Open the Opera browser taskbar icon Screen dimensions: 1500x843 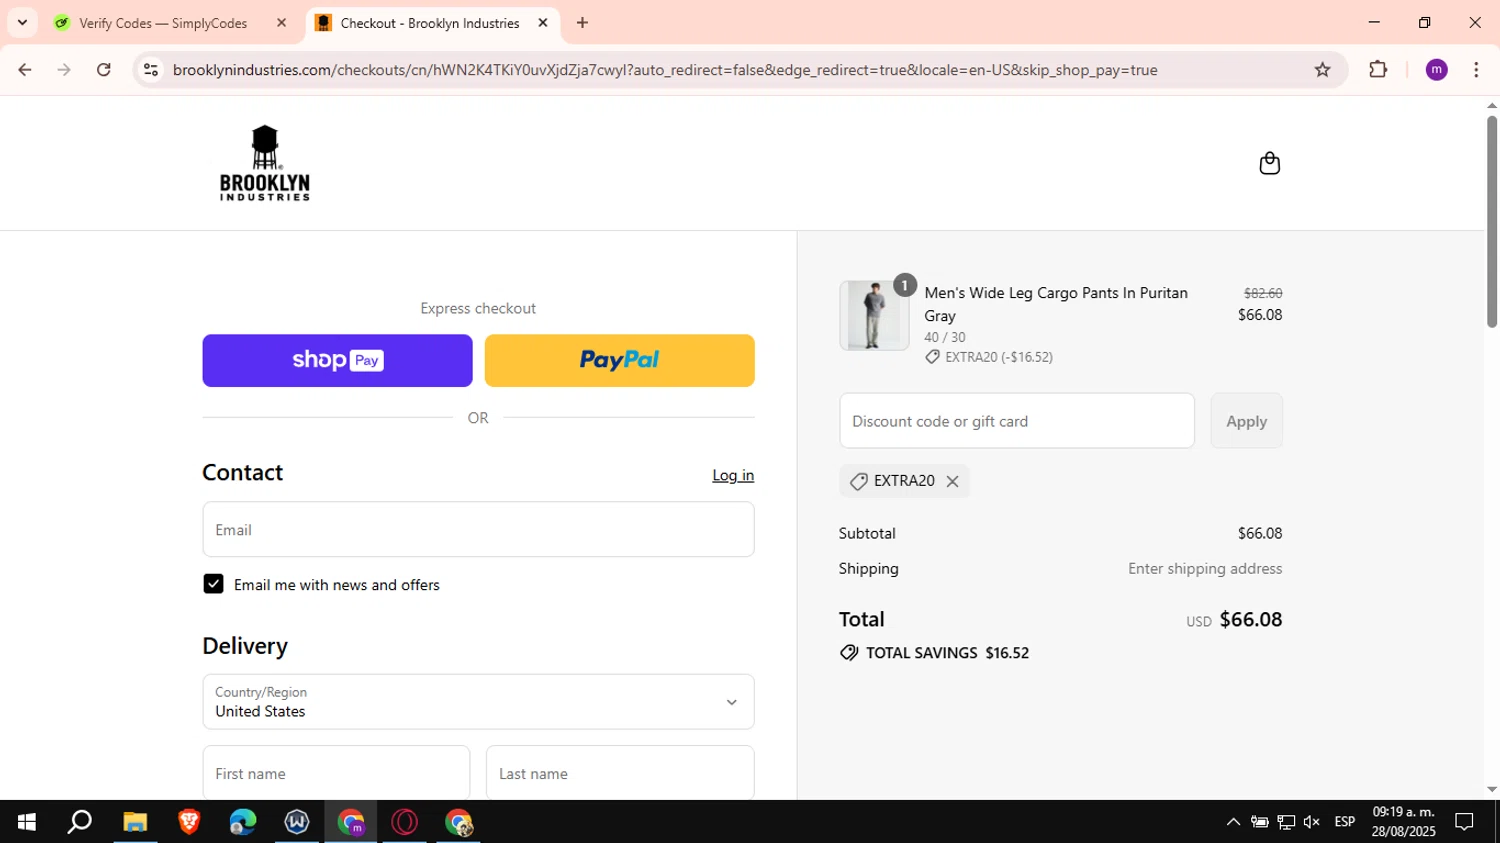[x=405, y=822]
